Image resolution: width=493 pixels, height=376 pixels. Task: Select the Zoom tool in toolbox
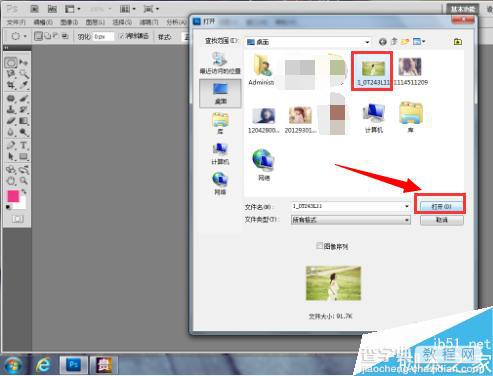(x=24, y=181)
